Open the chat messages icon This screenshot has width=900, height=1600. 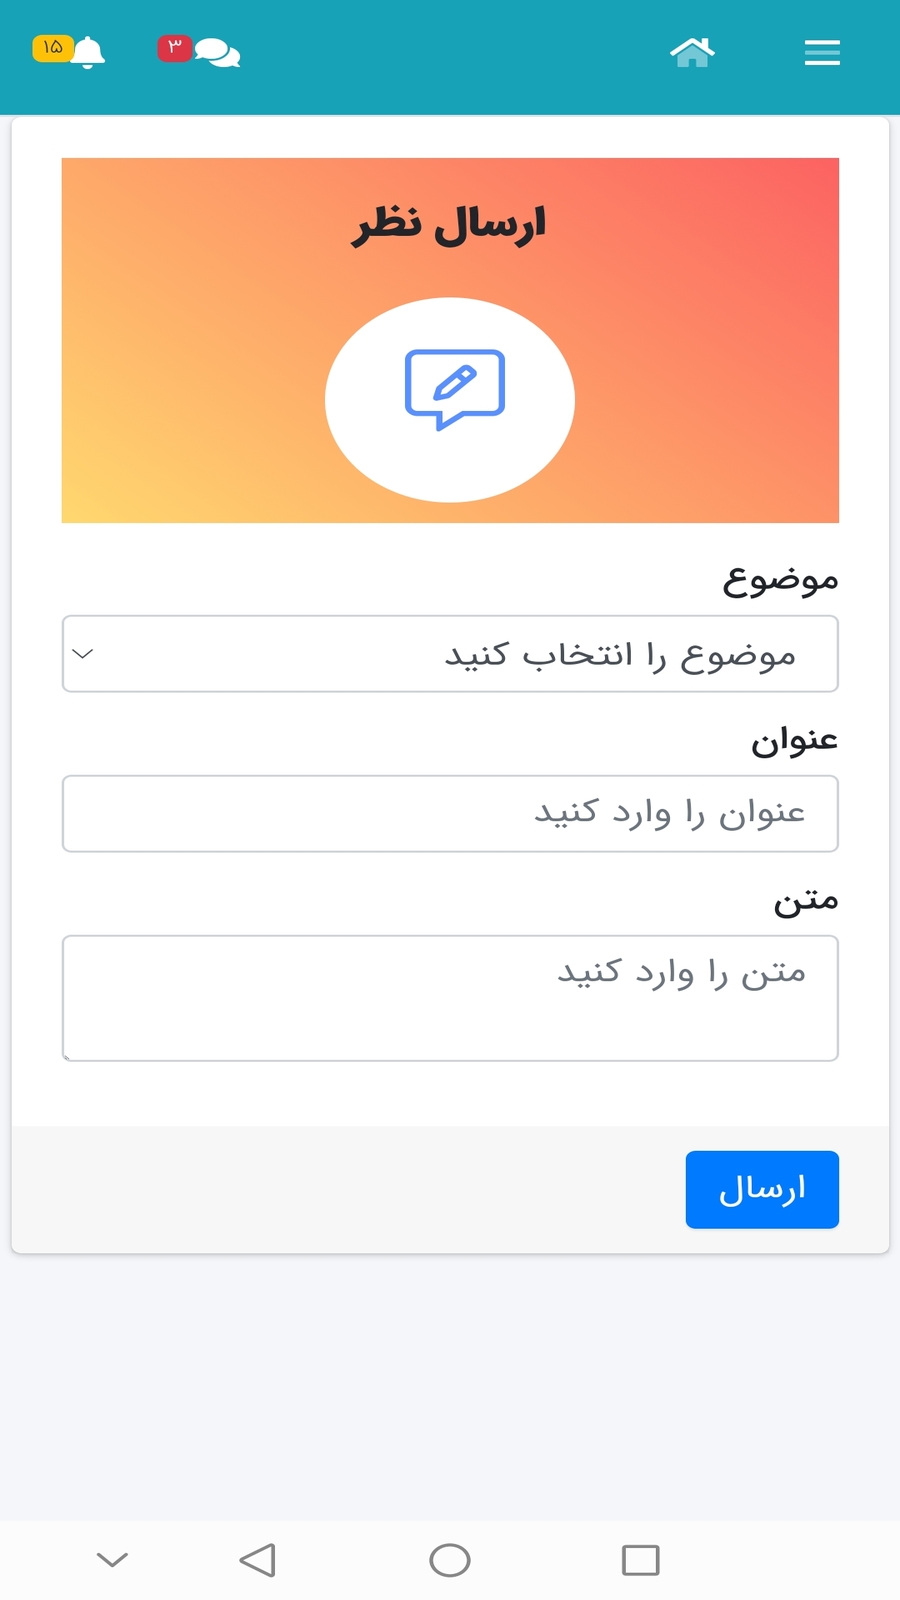tap(218, 53)
